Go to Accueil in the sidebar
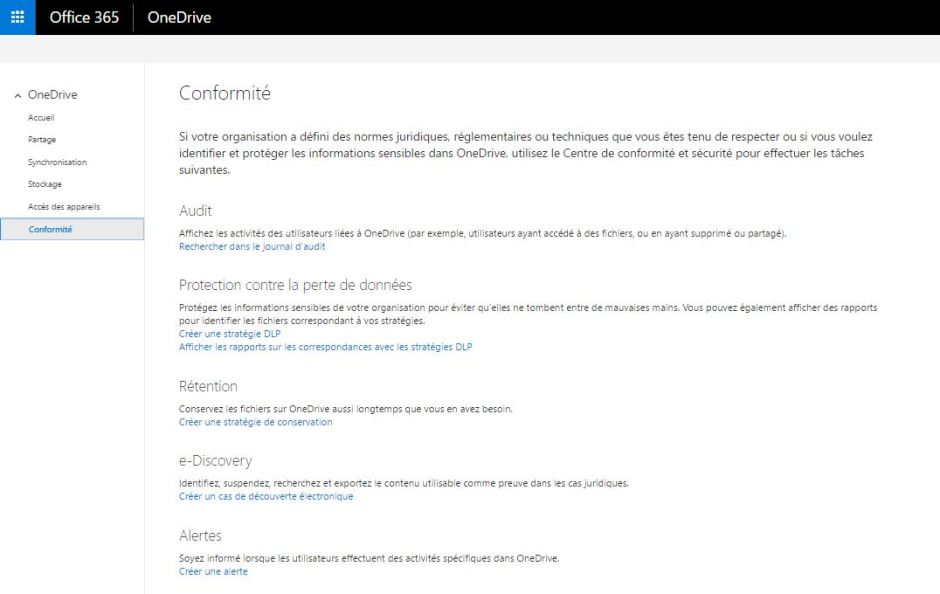Viewport: 940px width, 594px height. click(41, 118)
